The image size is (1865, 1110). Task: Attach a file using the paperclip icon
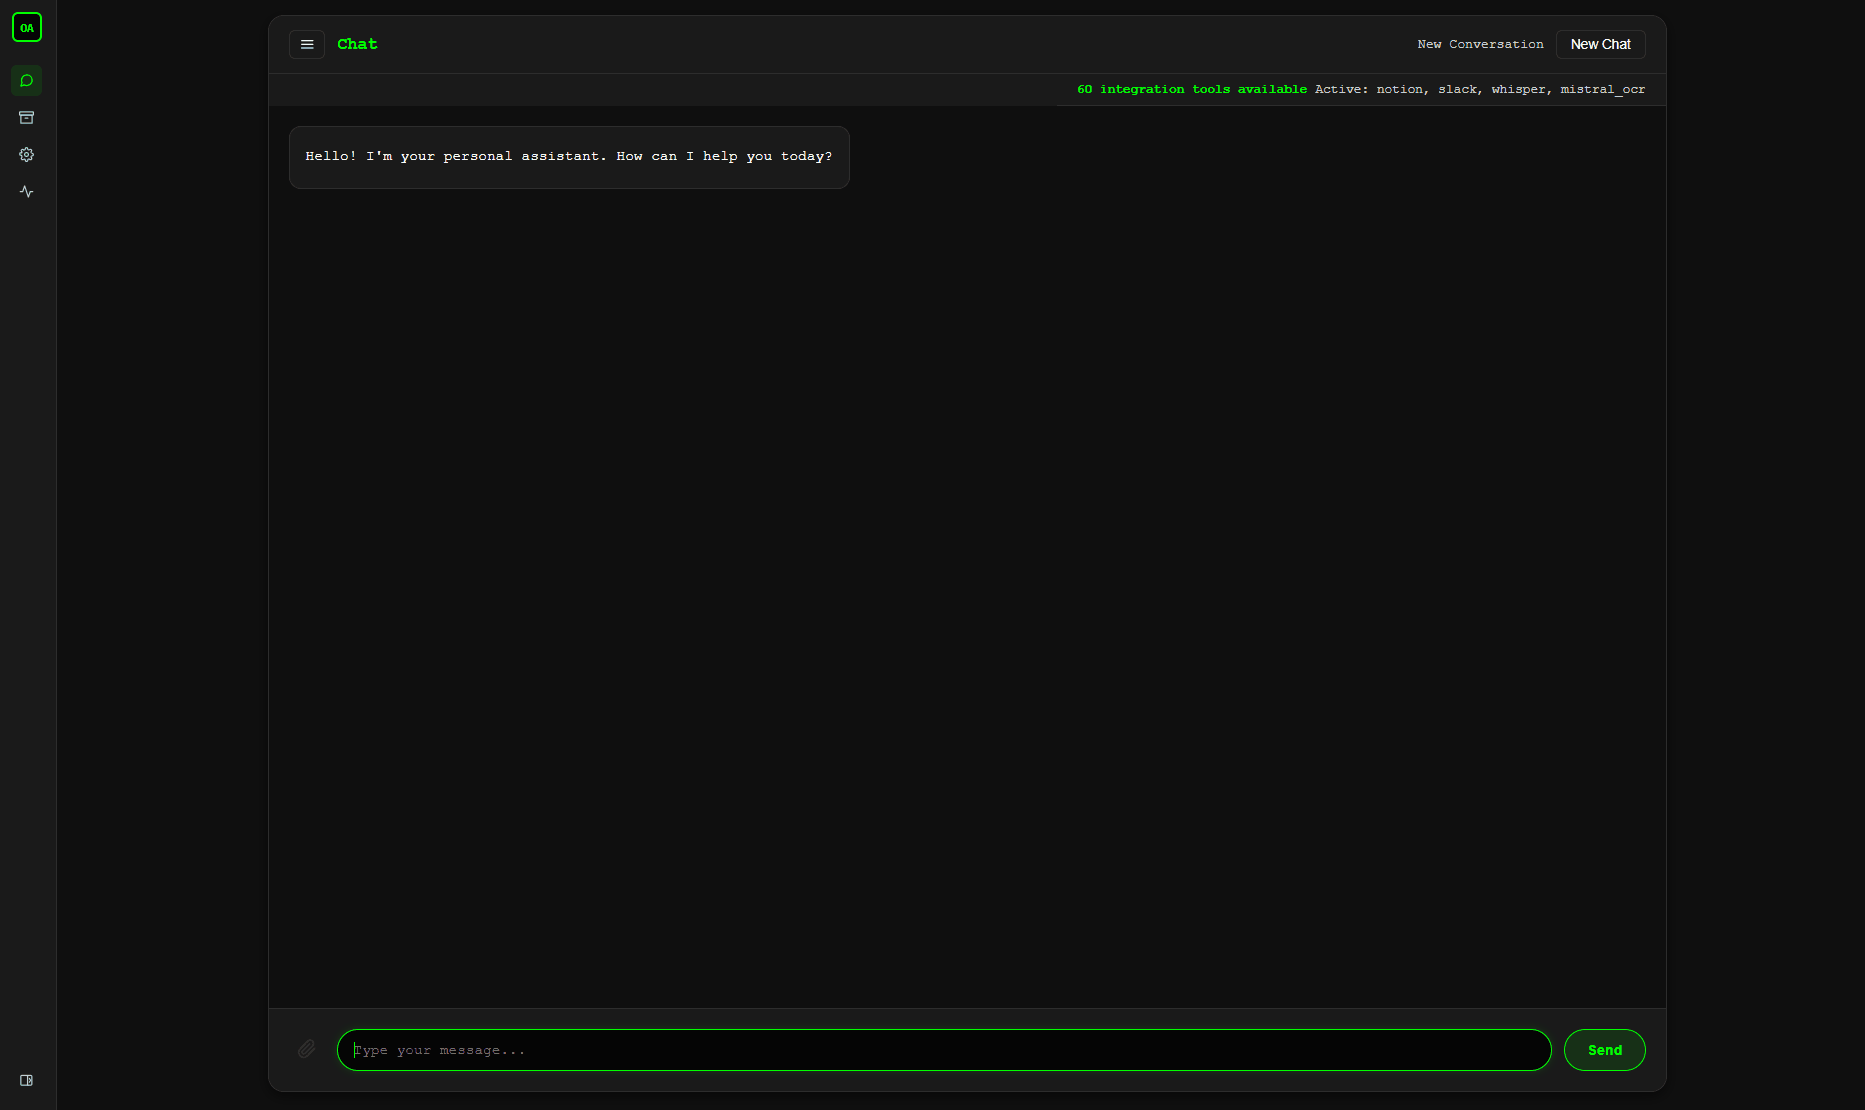click(307, 1049)
